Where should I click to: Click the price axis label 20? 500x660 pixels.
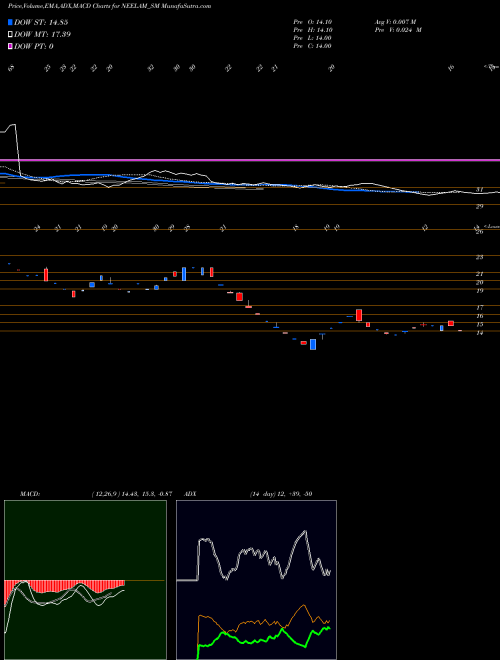pos(479,282)
